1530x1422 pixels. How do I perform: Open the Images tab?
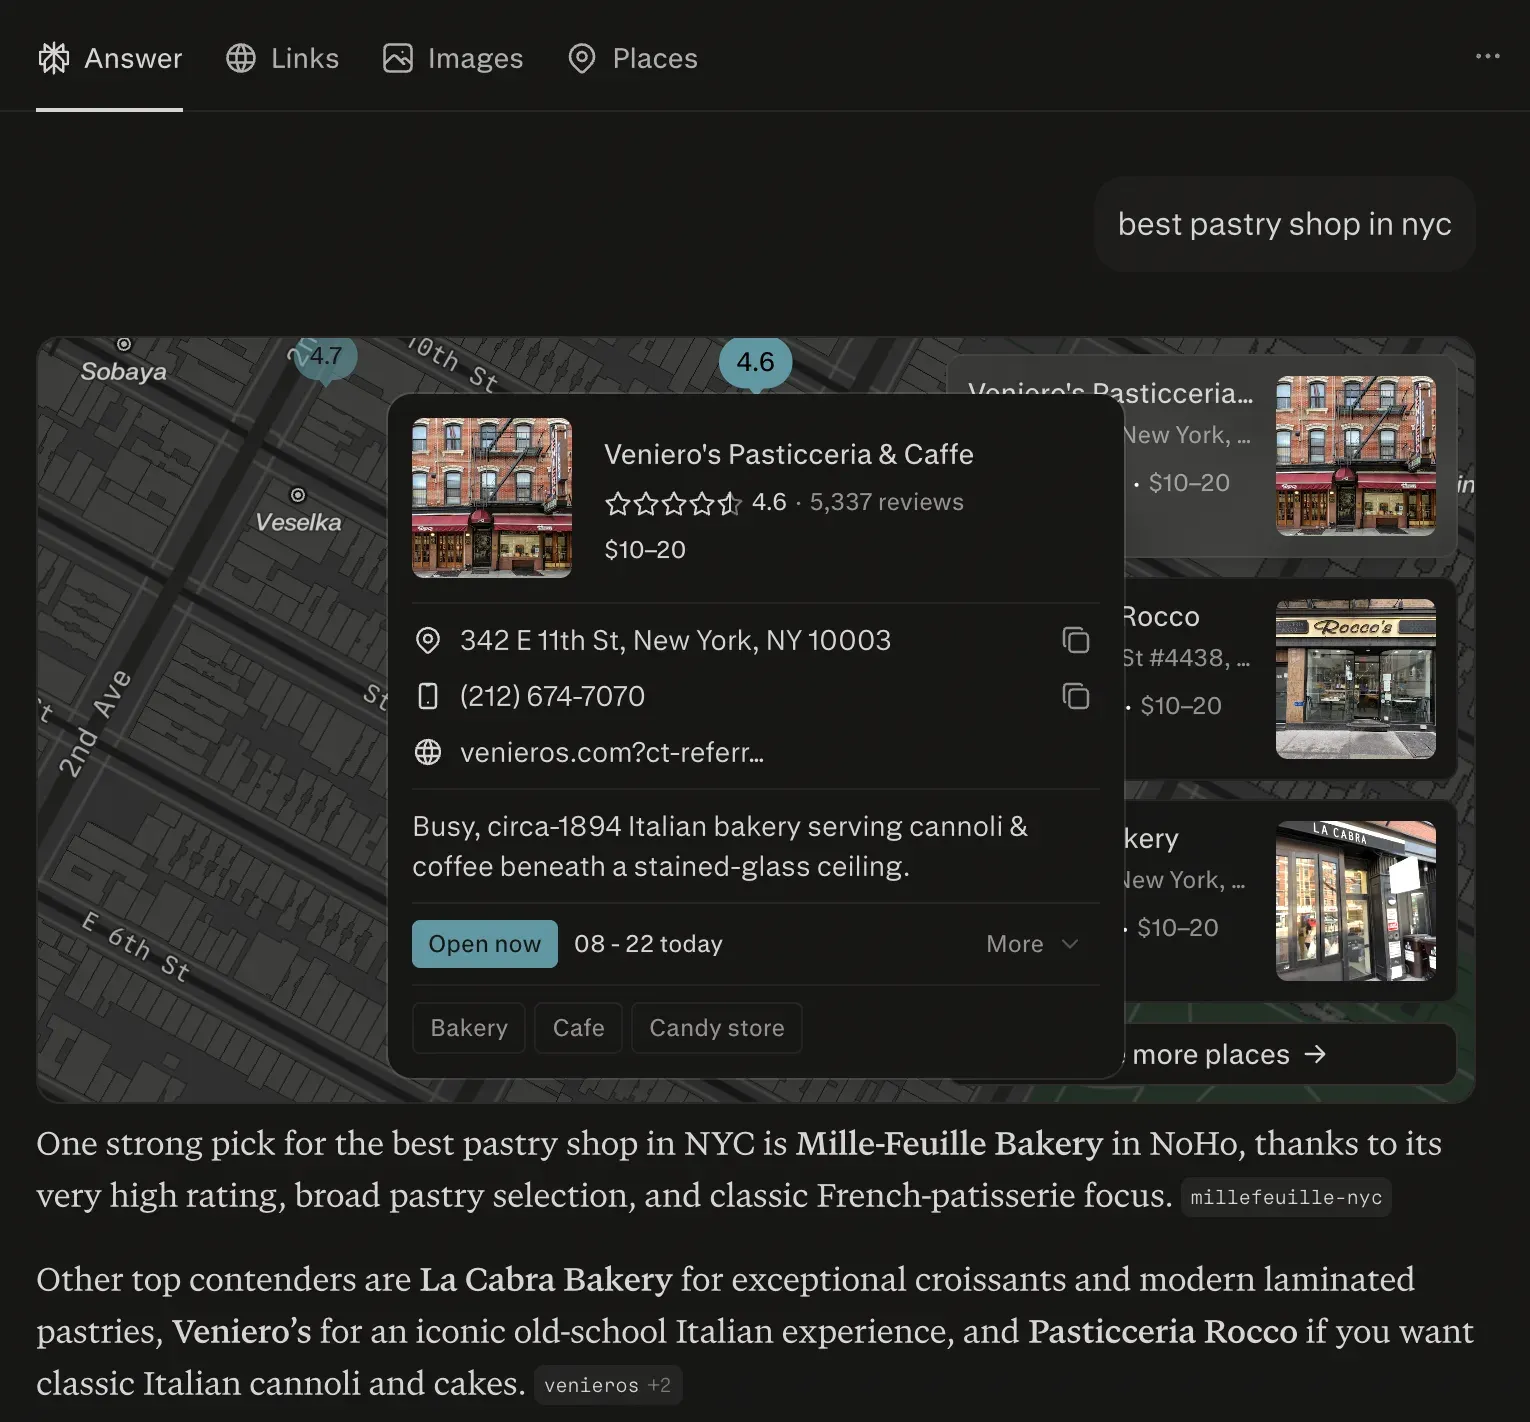tap(453, 58)
